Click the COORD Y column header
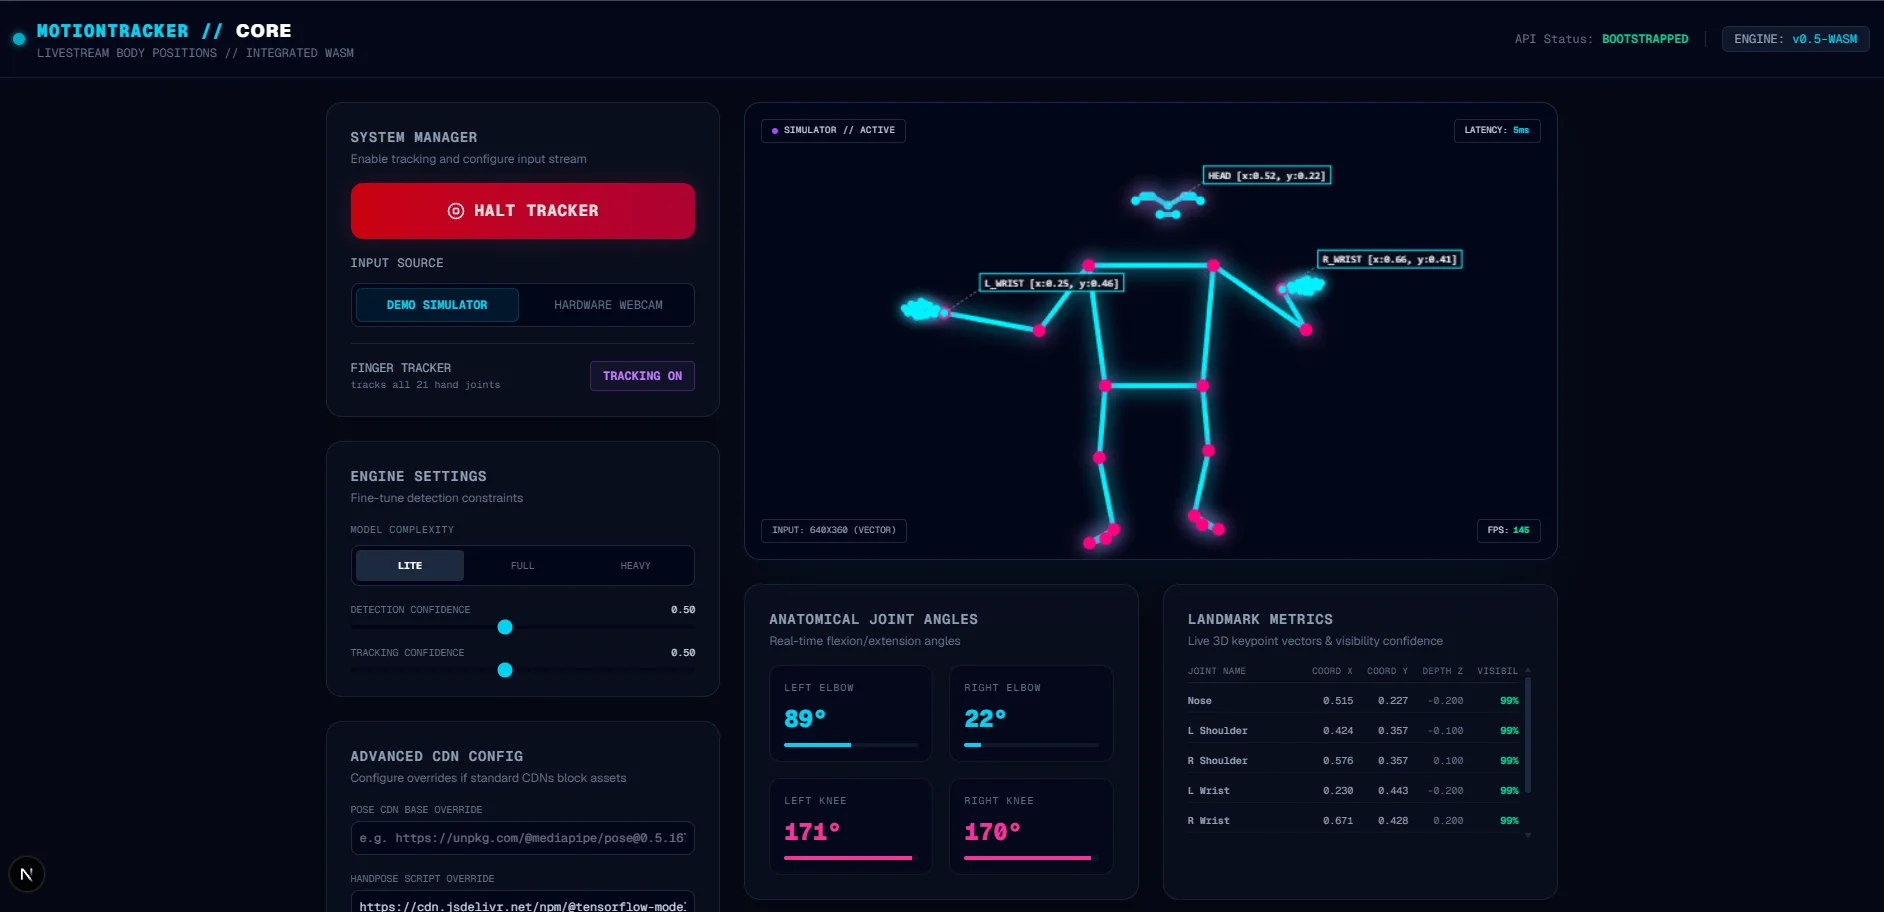 pos(1387,671)
